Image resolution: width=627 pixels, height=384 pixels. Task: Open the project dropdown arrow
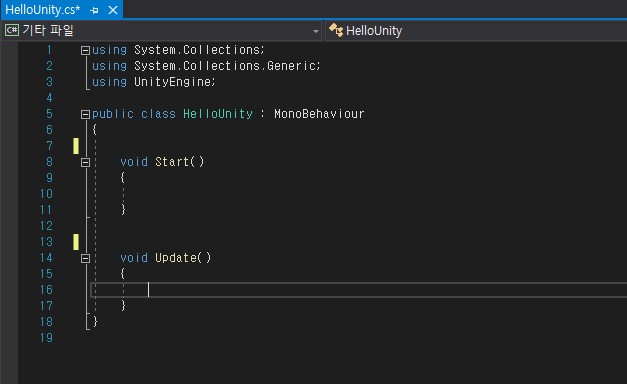click(x=315, y=31)
